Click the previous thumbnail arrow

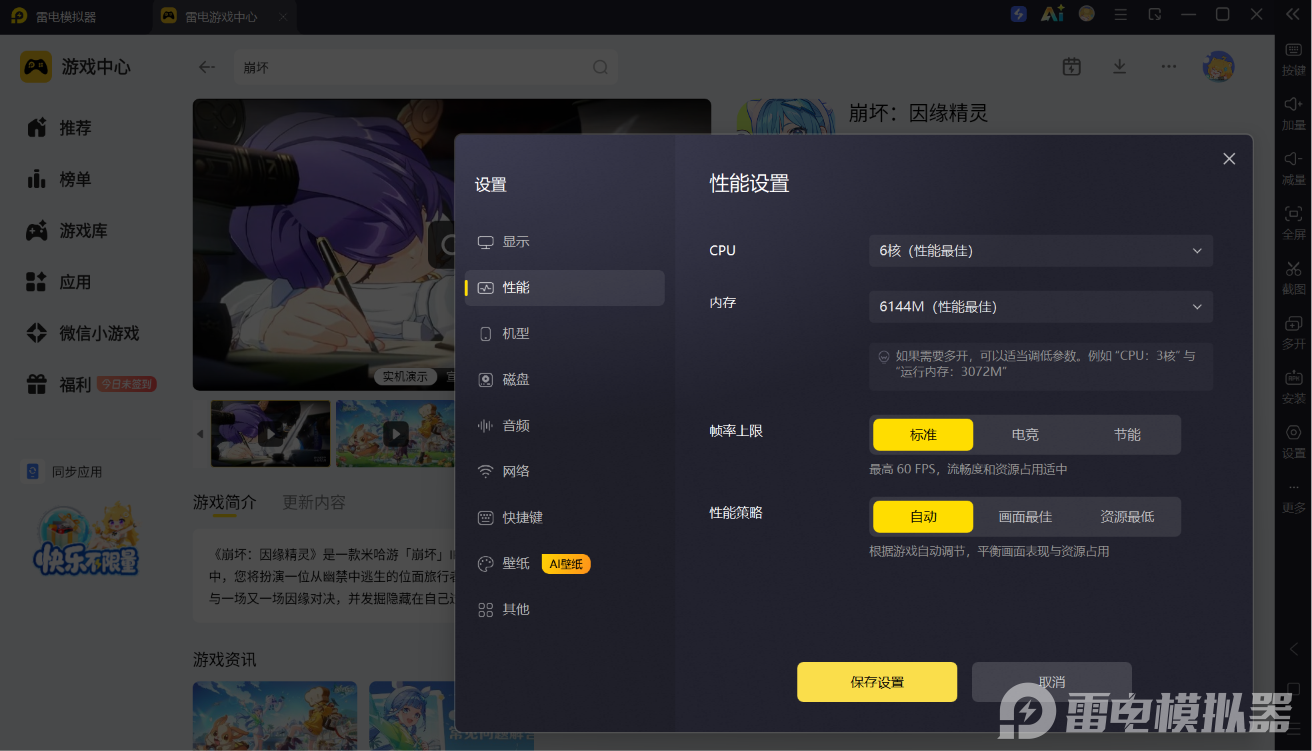[x=200, y=434]
